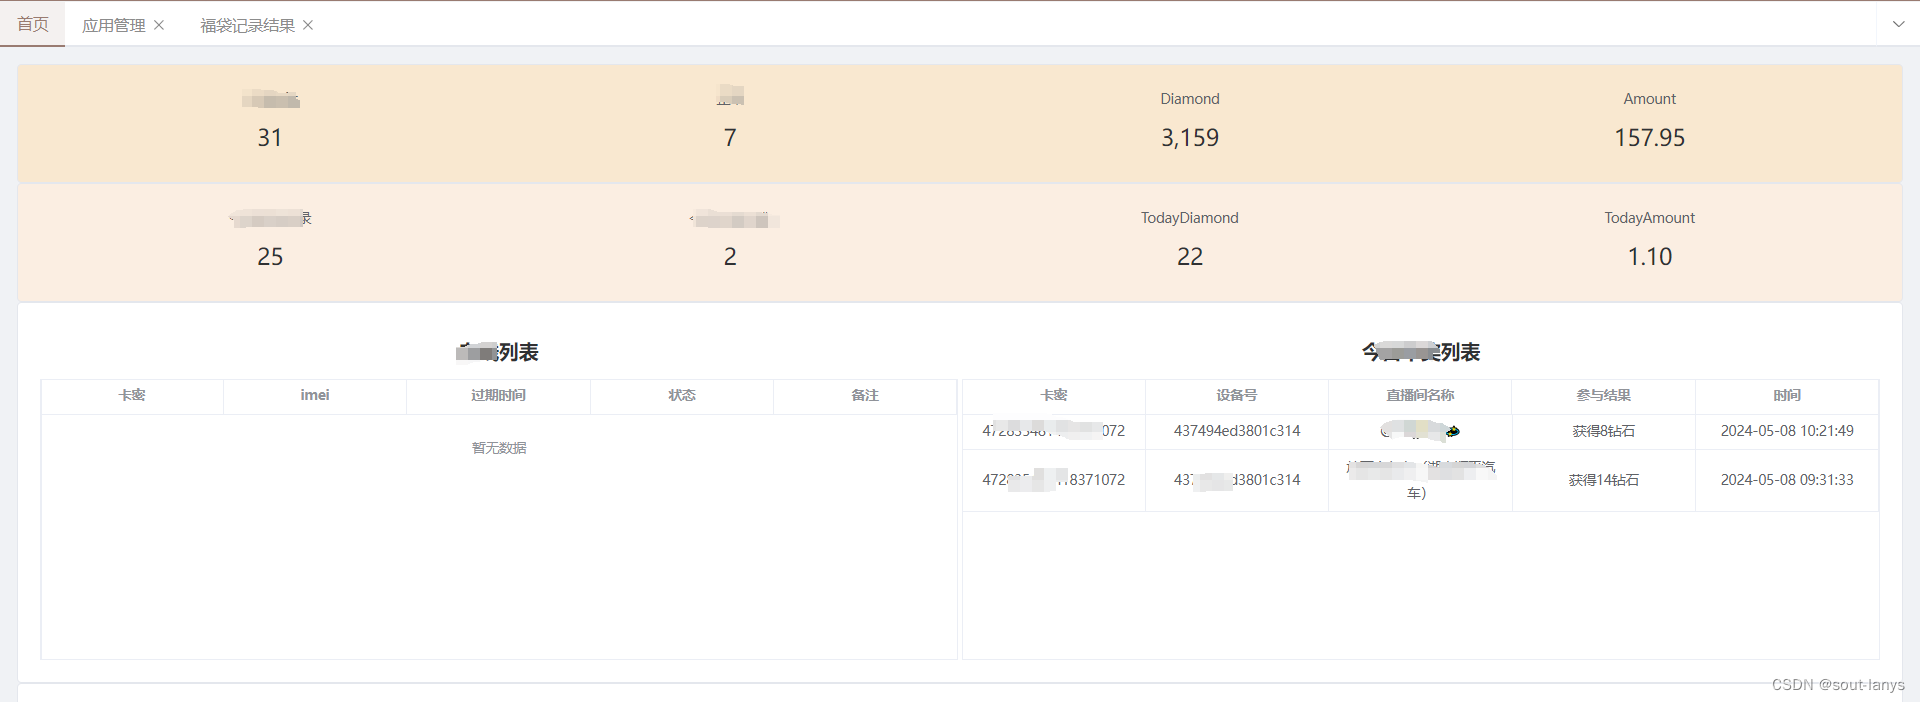Click timestamp 2024-05-08 10:21:49
The image size is (1920, 702).
pos(1787,431)
